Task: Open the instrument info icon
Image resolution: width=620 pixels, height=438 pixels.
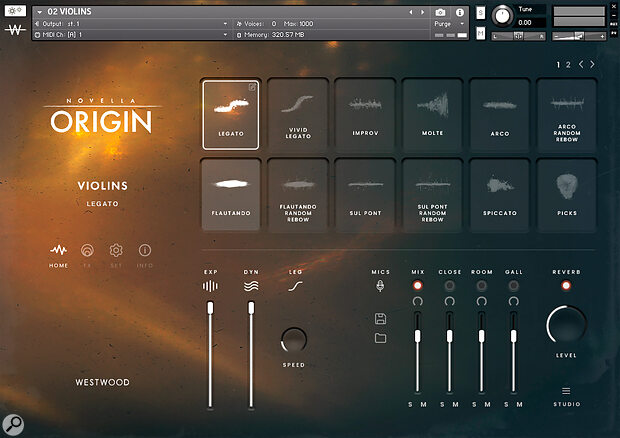Action: 459,12
